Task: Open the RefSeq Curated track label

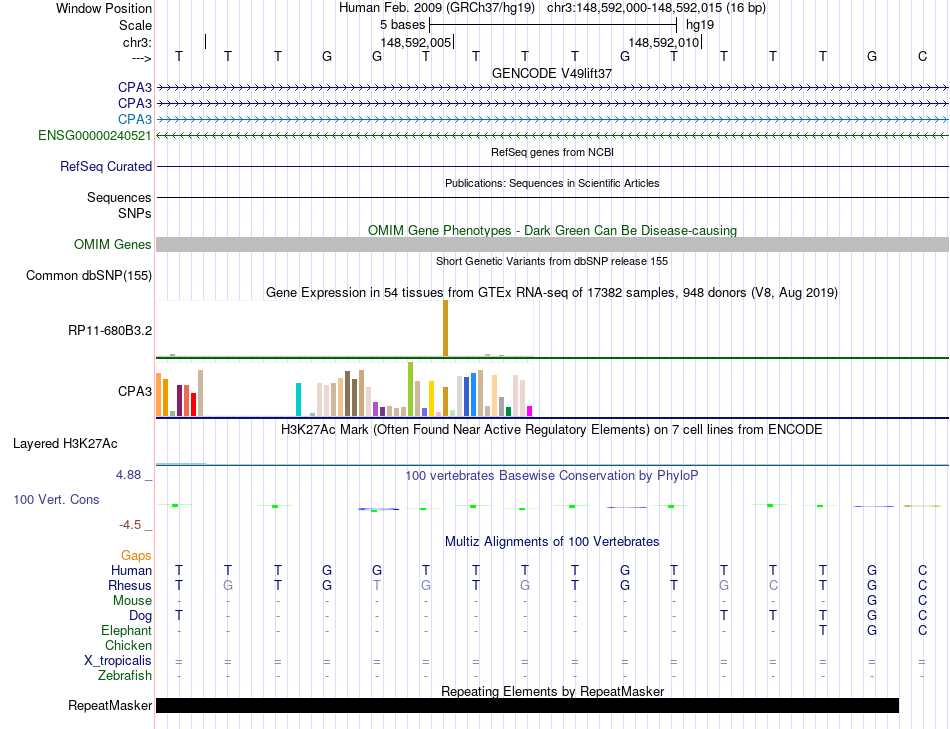Action: [105, 166]
